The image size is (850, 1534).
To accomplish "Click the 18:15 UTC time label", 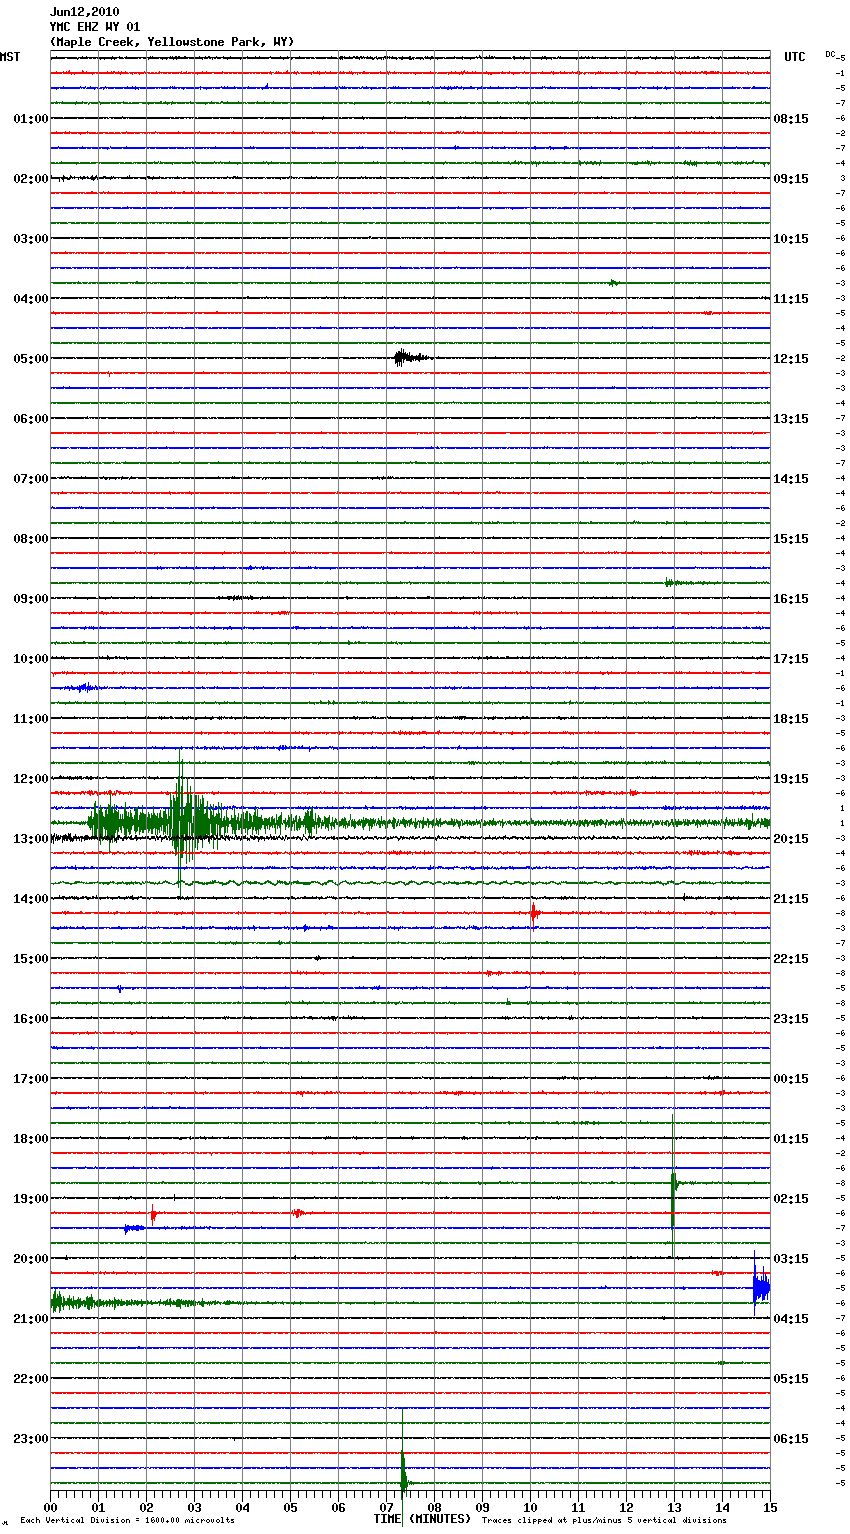I will point(791,719).
